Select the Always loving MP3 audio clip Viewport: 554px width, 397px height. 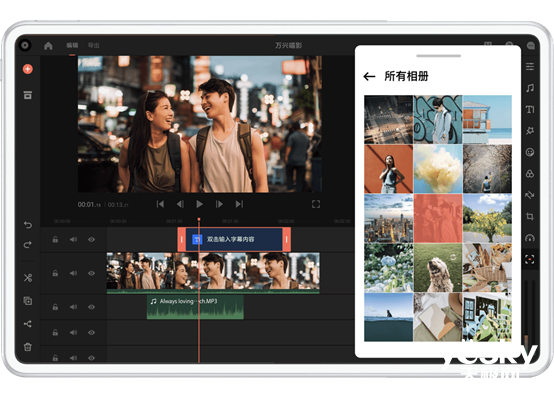coord(195,307)
